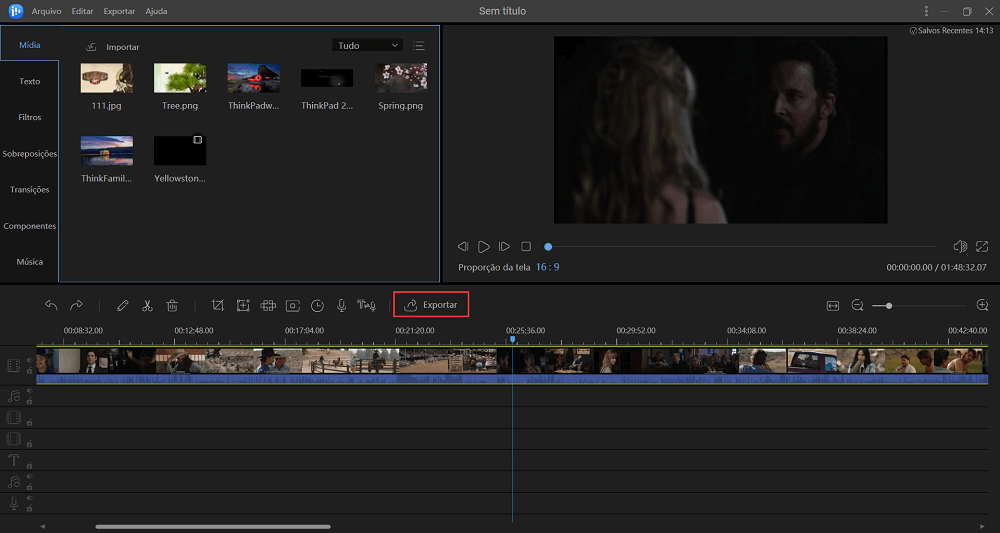Delete the clip with the trash icon
This screenshot has width=1000, height=533.
pos(172,305)
